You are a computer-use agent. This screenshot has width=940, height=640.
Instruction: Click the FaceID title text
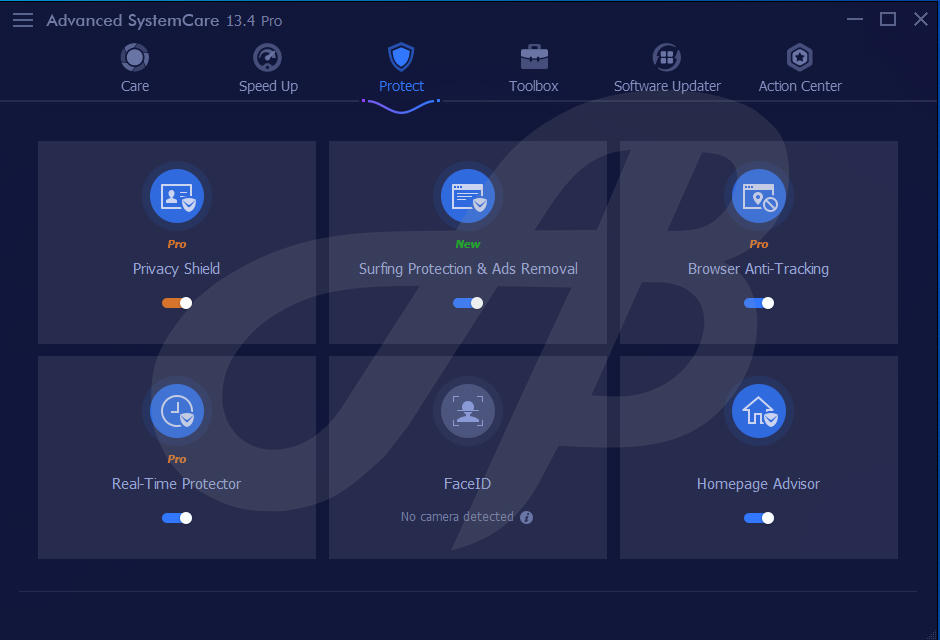[x=467, y=484]
